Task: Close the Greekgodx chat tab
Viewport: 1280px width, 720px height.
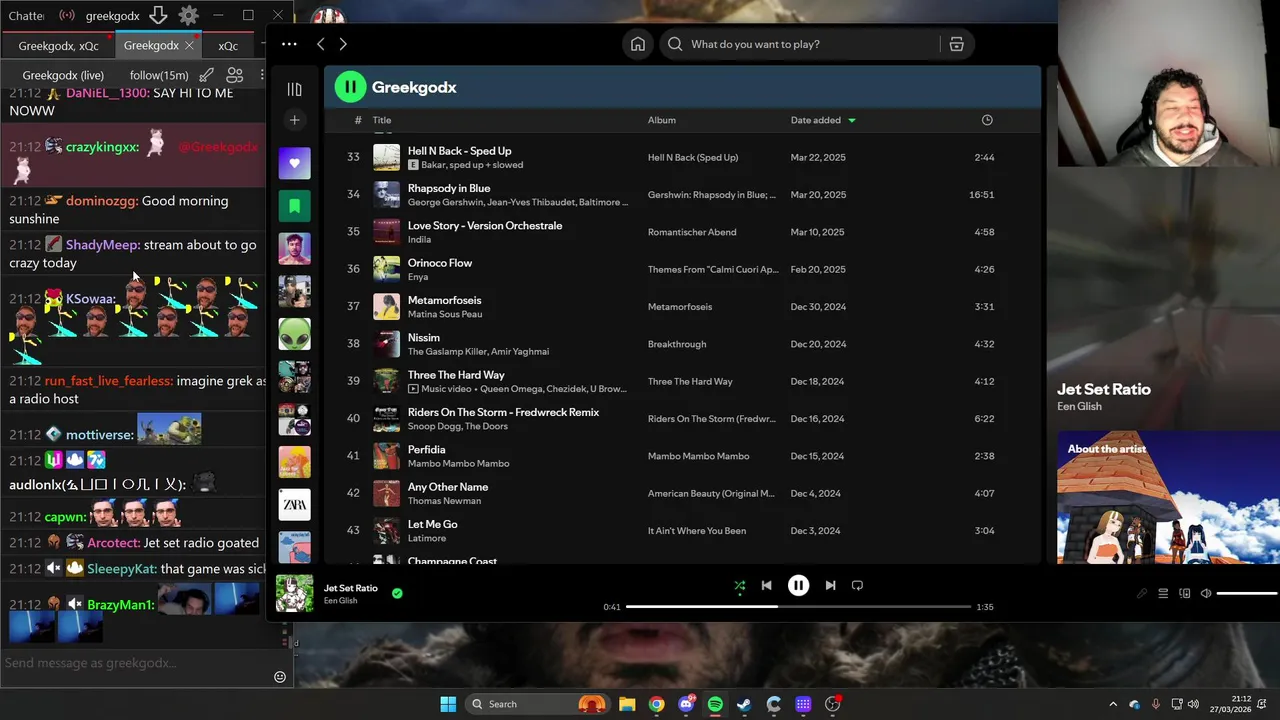Action: [189, 45]
